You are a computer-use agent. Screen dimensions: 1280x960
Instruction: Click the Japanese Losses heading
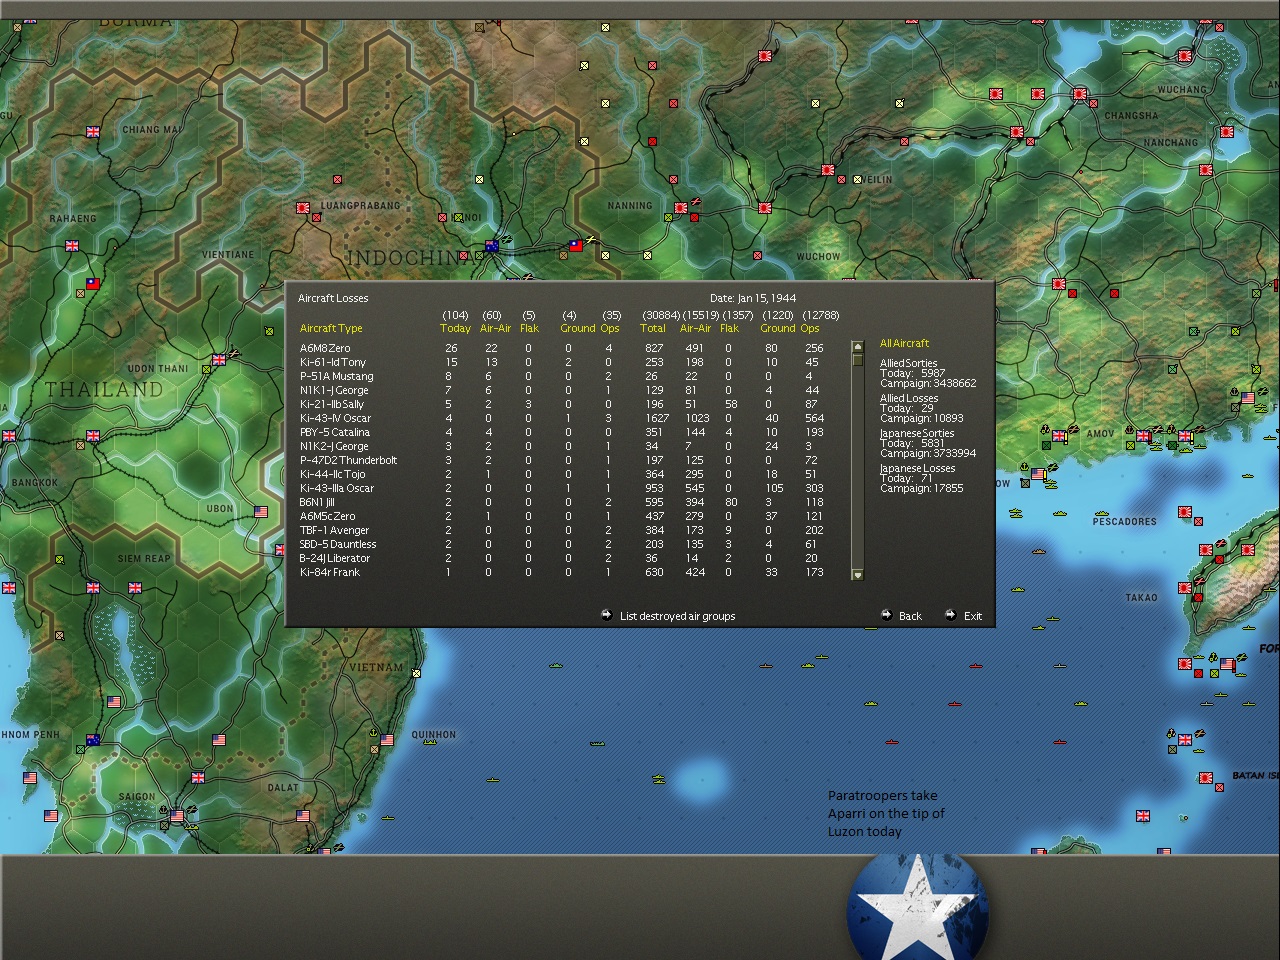(x=917, y=468)
